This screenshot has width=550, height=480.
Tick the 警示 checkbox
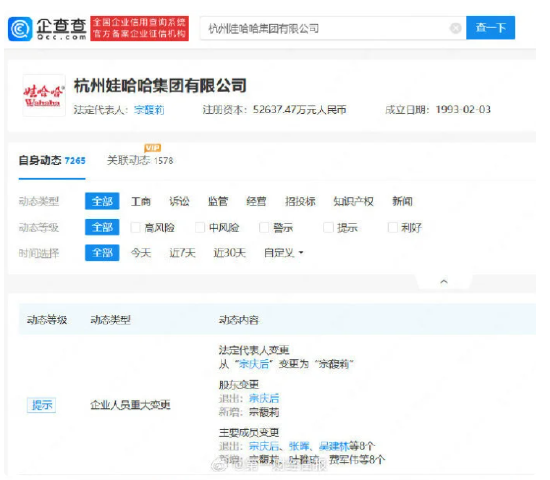coord(264,227)
